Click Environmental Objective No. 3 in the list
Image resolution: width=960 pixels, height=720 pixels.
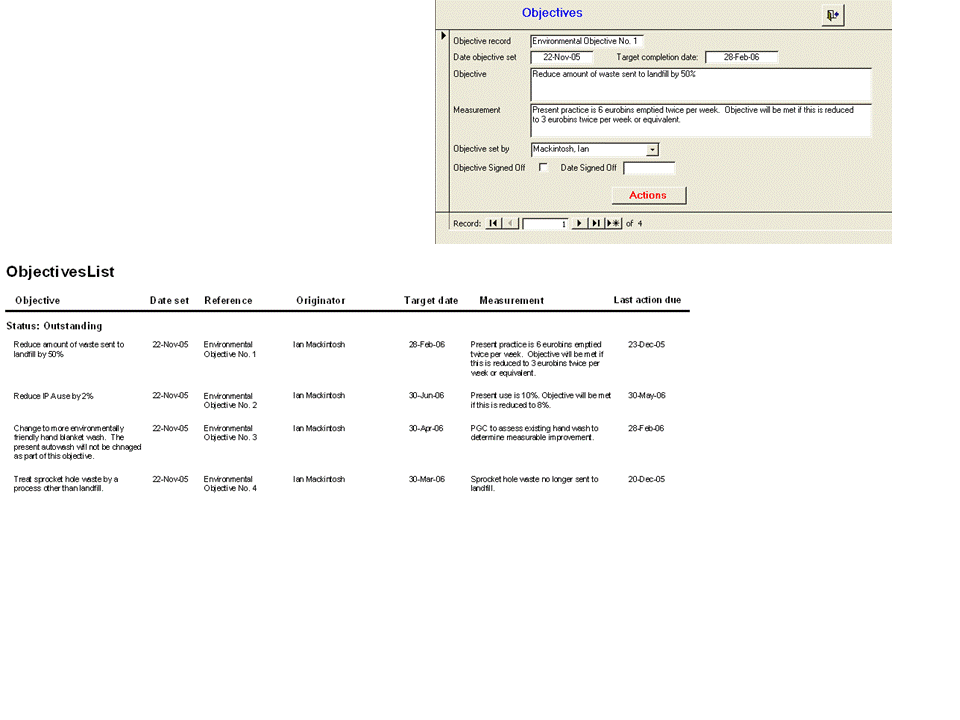(x=230, y=433)
